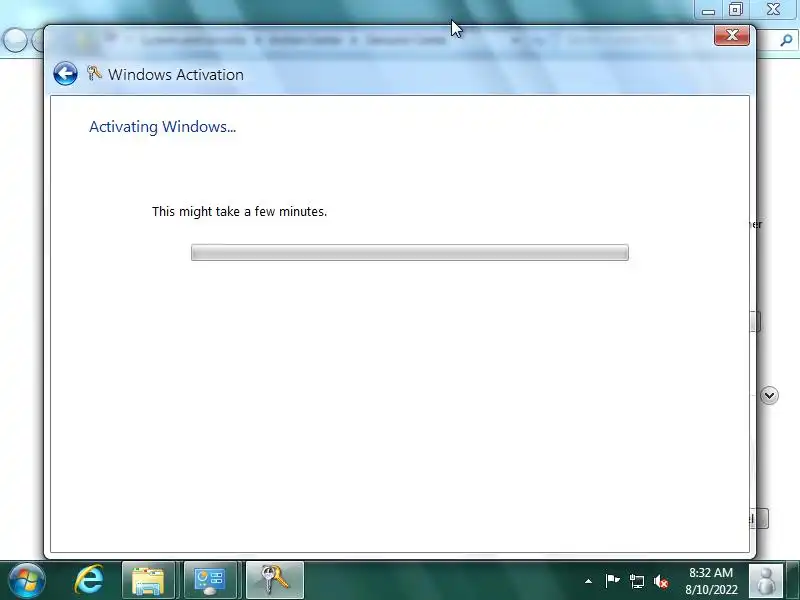This screenshot has width=800, height=600.
Task: Go back using the blue arrow button
Action: pos(65,74)
